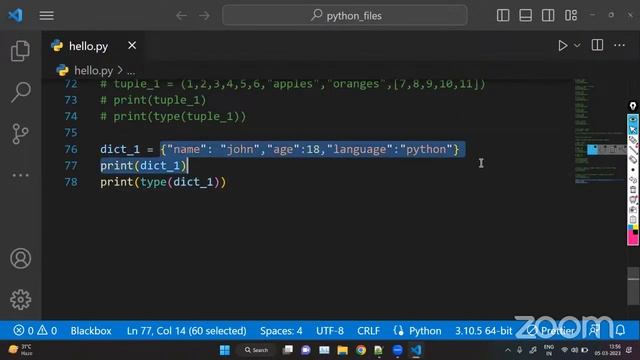Open the hamburger application menu
The width and height of the screenshot is (640, 360).
pos(47,16)
